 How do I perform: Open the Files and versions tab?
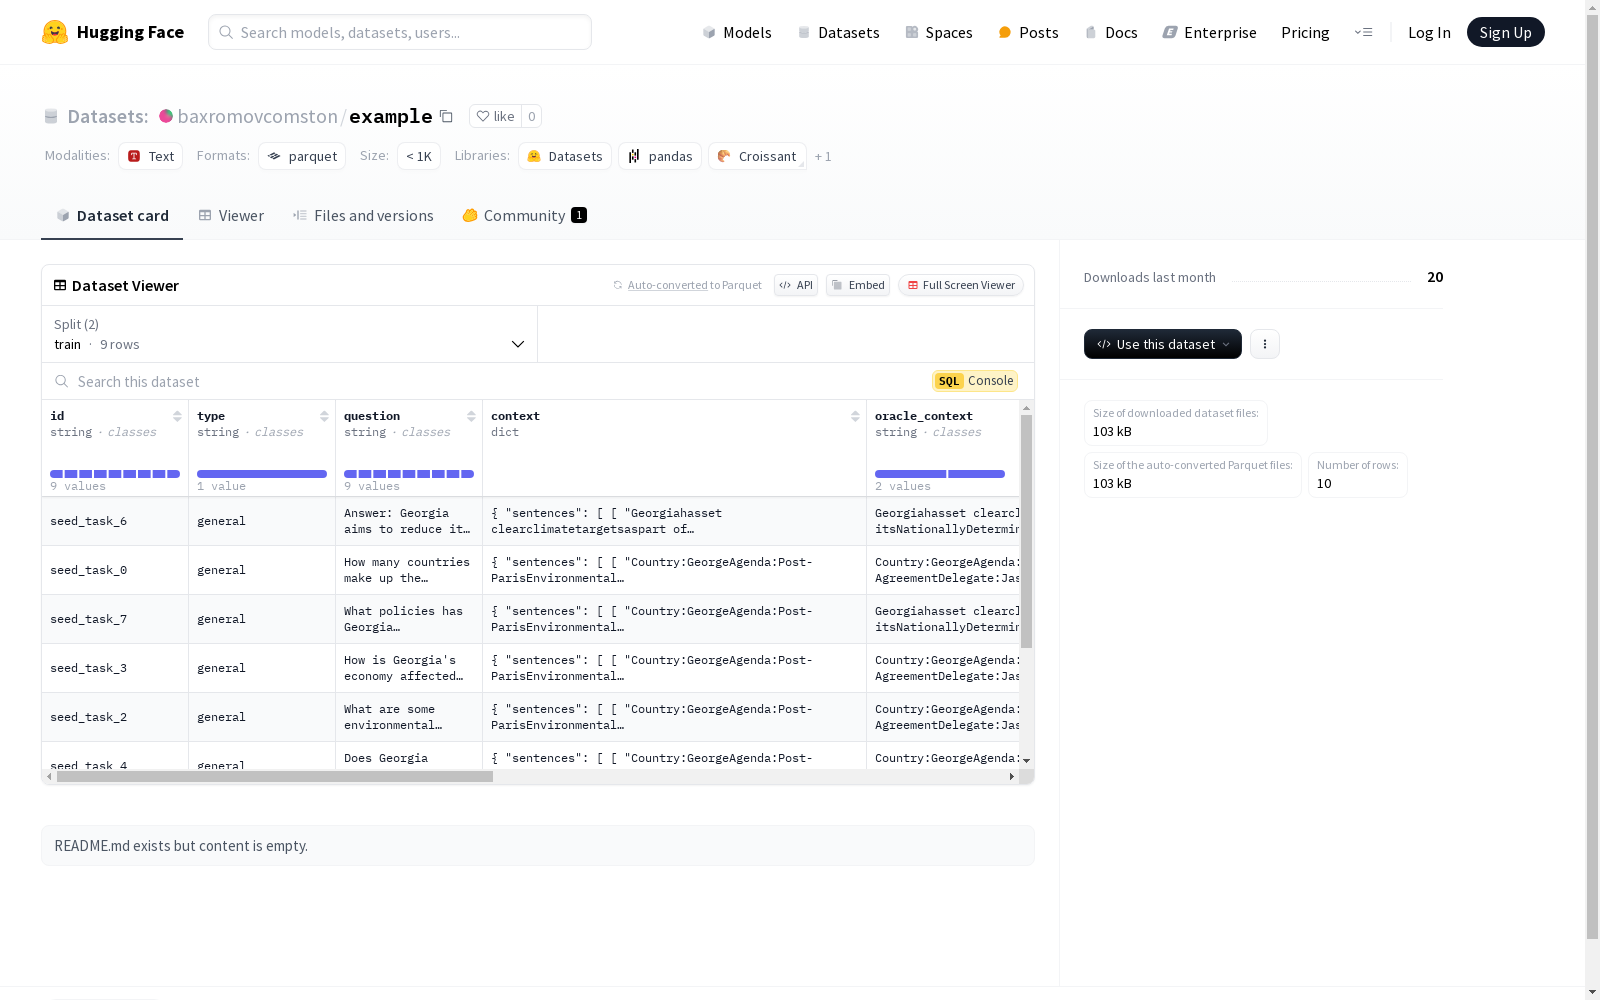(x=363, y=216)
